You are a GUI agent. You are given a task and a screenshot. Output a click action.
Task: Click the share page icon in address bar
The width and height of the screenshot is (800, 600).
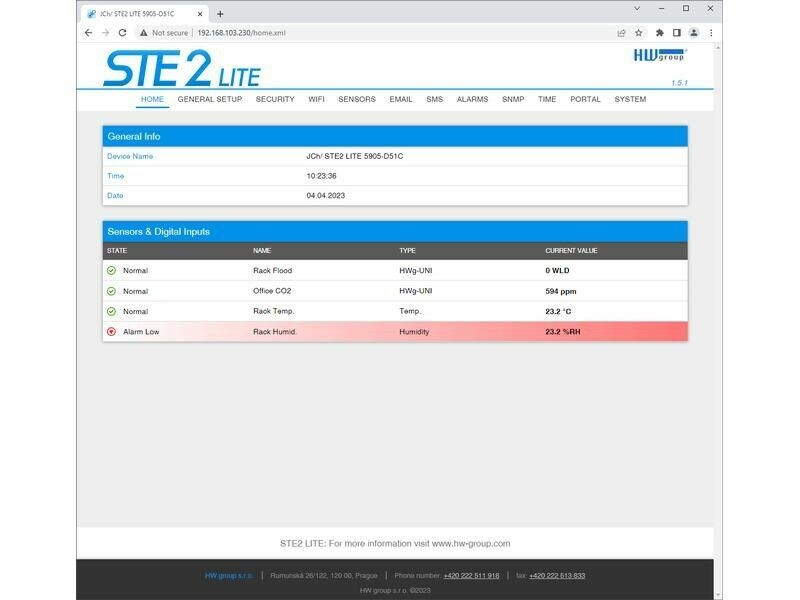[x=621, y=32]
